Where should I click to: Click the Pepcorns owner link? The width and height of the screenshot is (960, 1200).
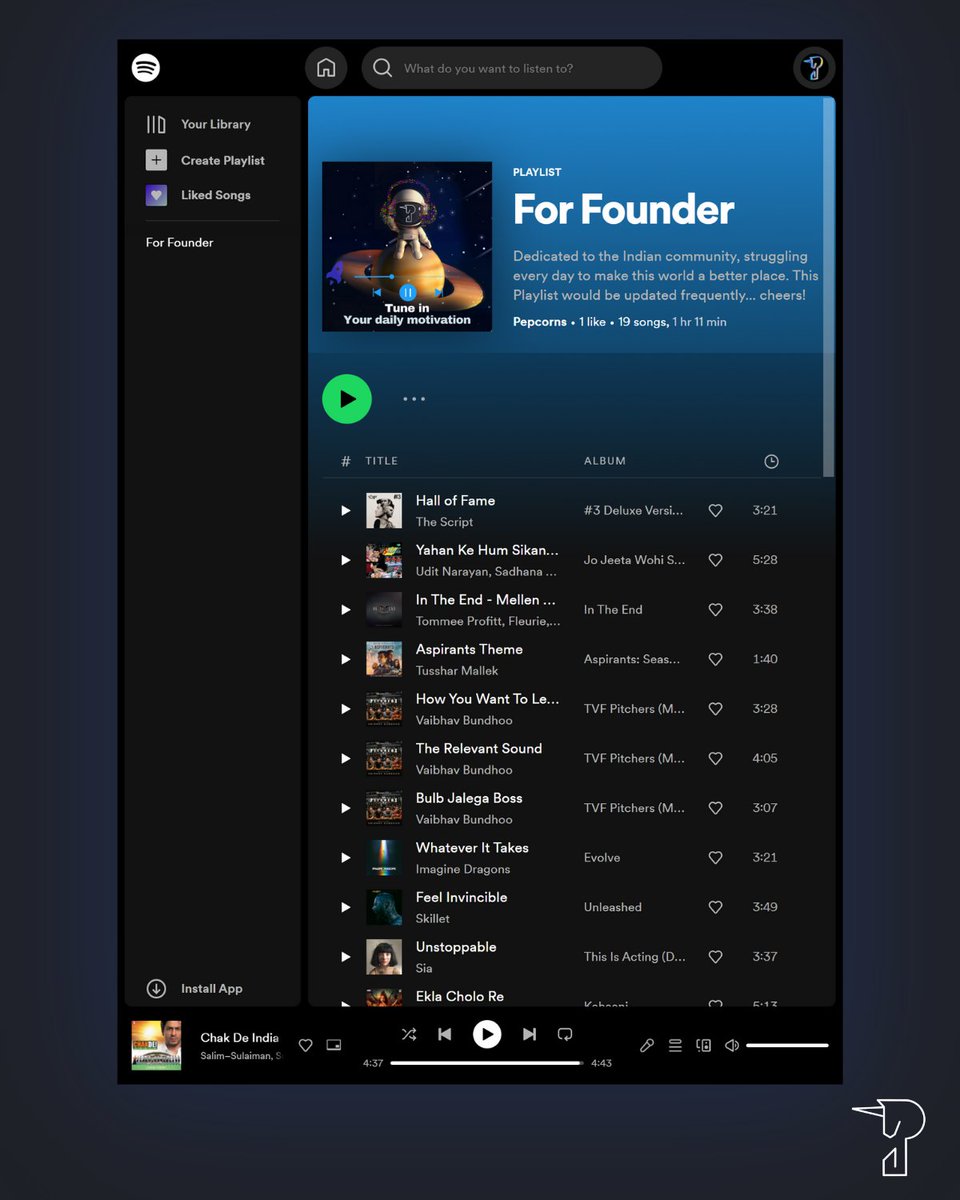pyautogui.click(x=540, y=322)
